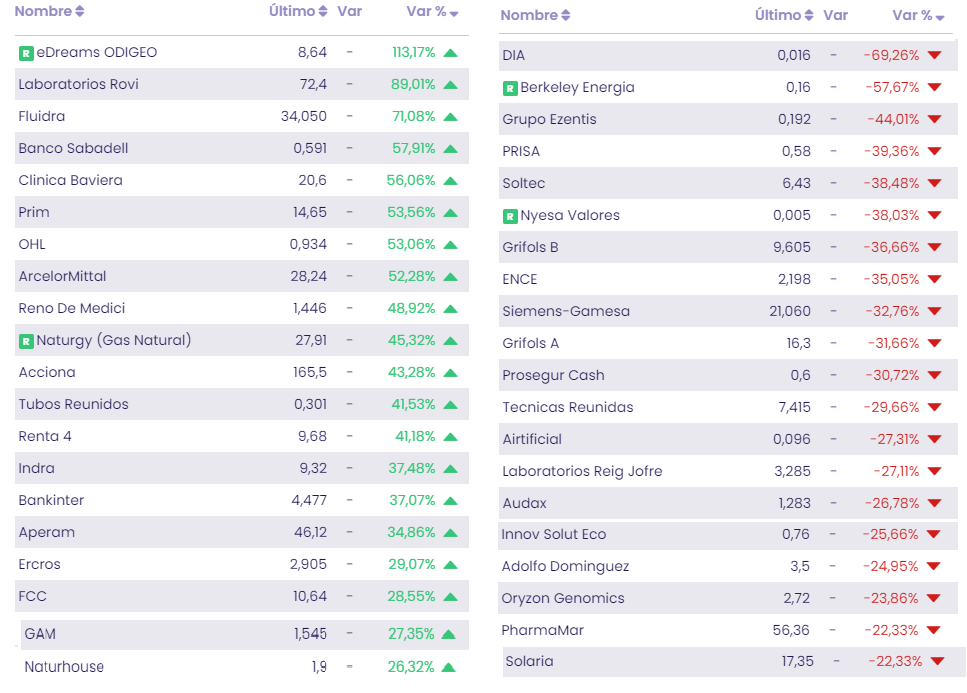Click red down triangle for Grifols B

934,248
